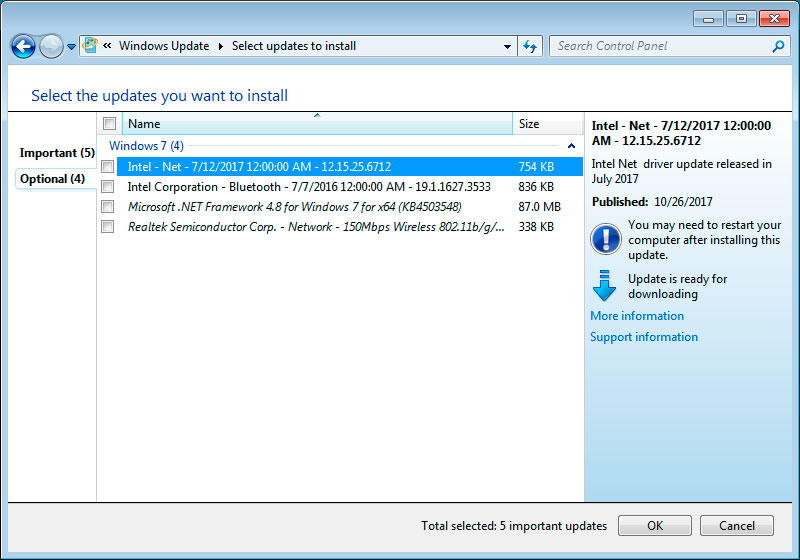The image size is (800, 560).
Task: Expand the address bar history dropdown
Action: (507, 46)
